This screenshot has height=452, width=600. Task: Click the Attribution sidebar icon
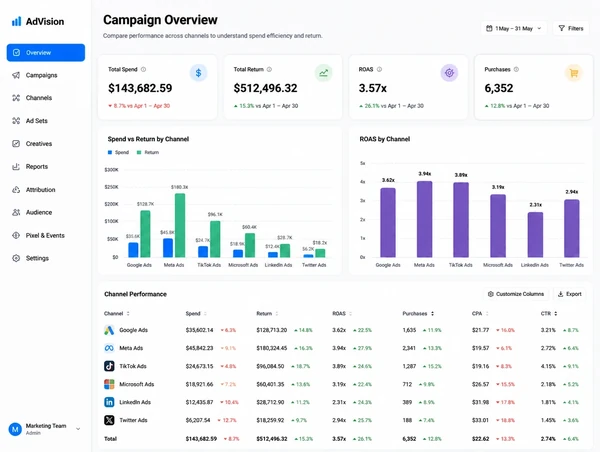click(16, 189)
